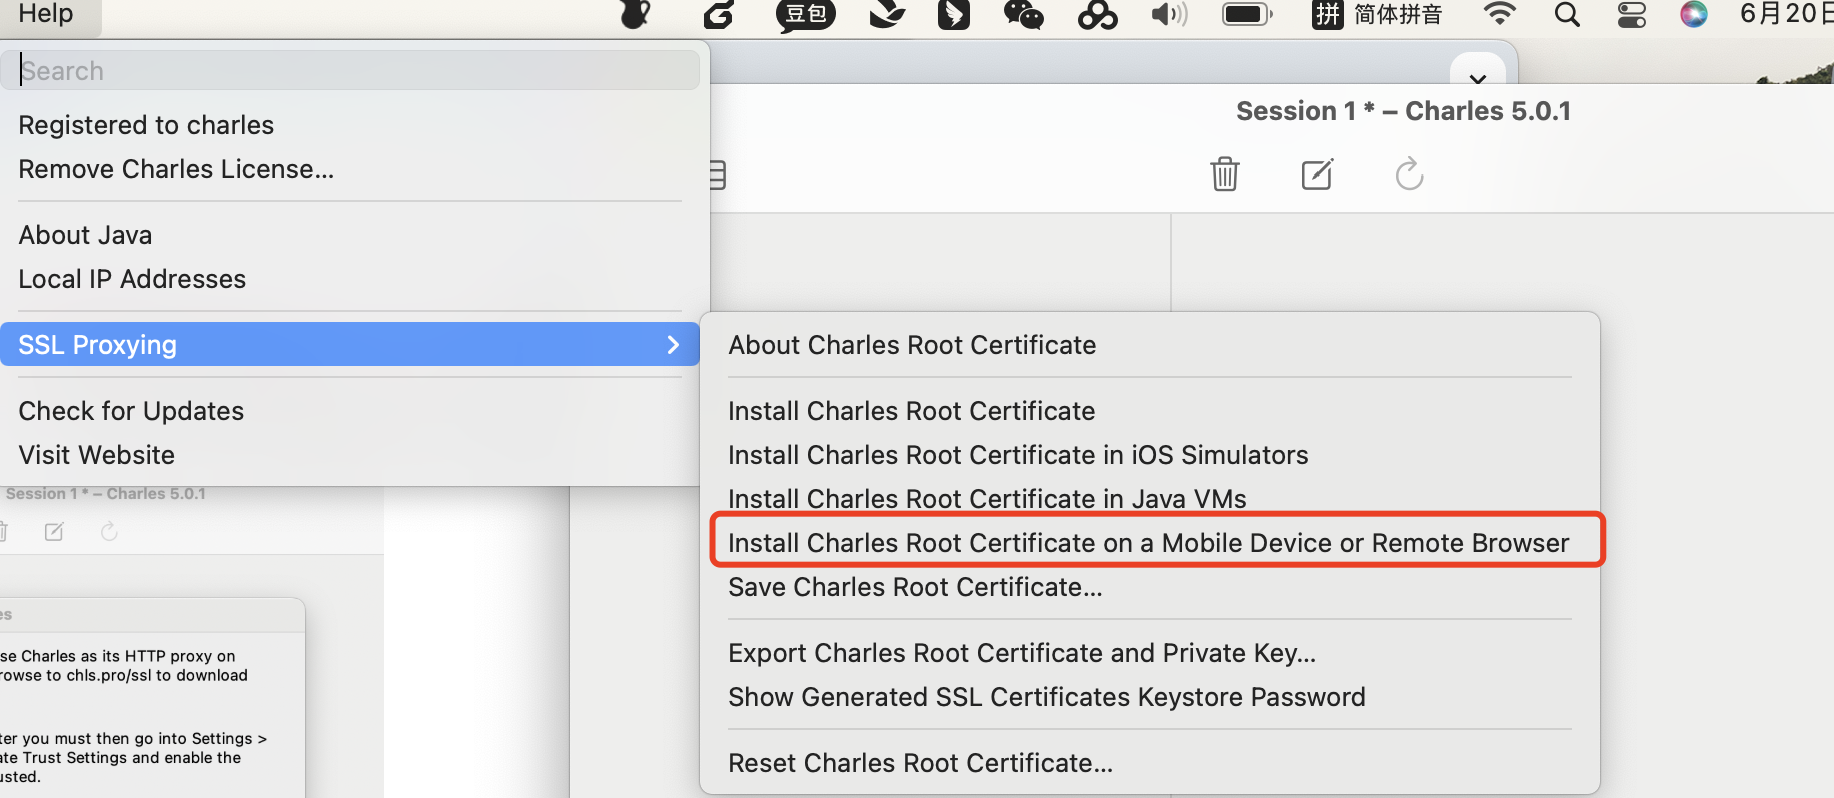Open the Grammarly G icon in menu bar
The height and width of the screenshot is (798, 1834).
point(718,14)
